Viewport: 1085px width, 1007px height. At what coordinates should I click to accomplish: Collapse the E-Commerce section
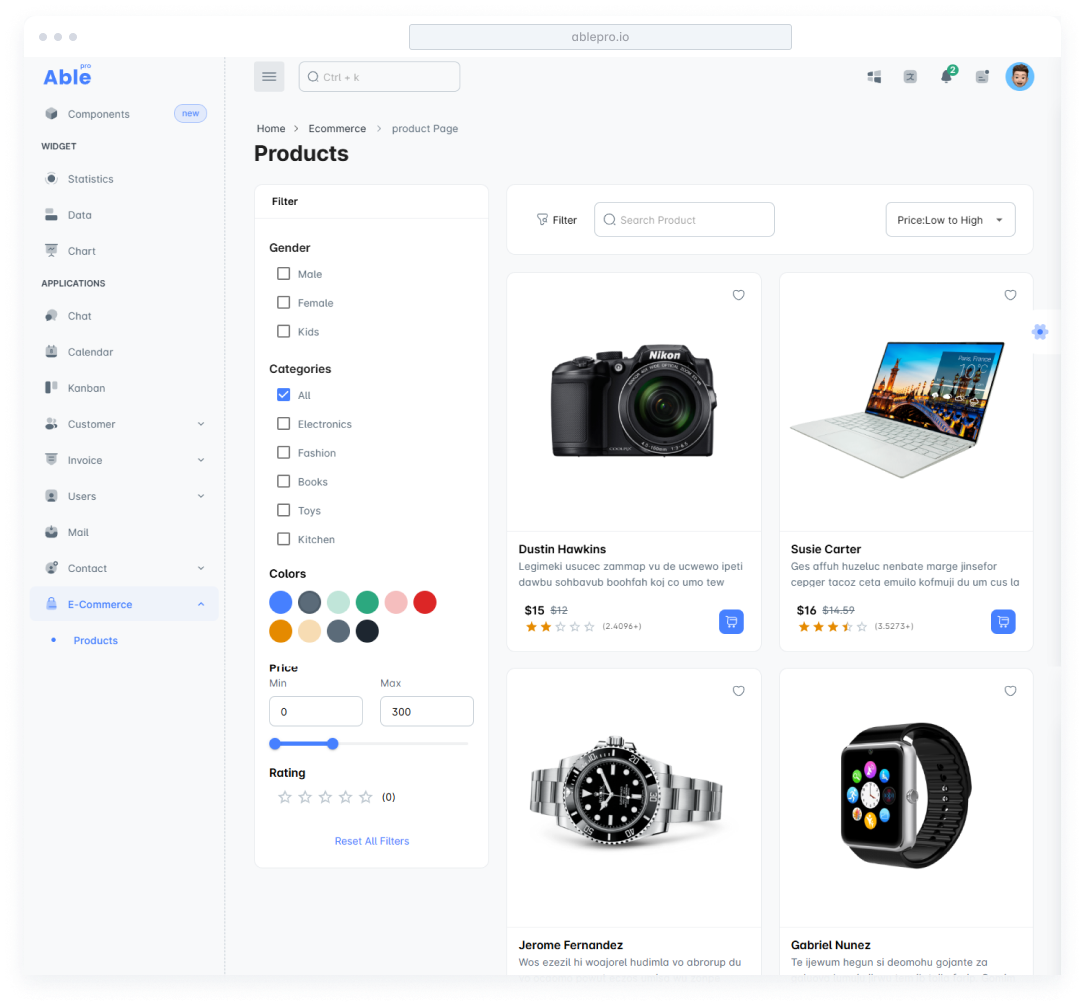pos(100,604)
